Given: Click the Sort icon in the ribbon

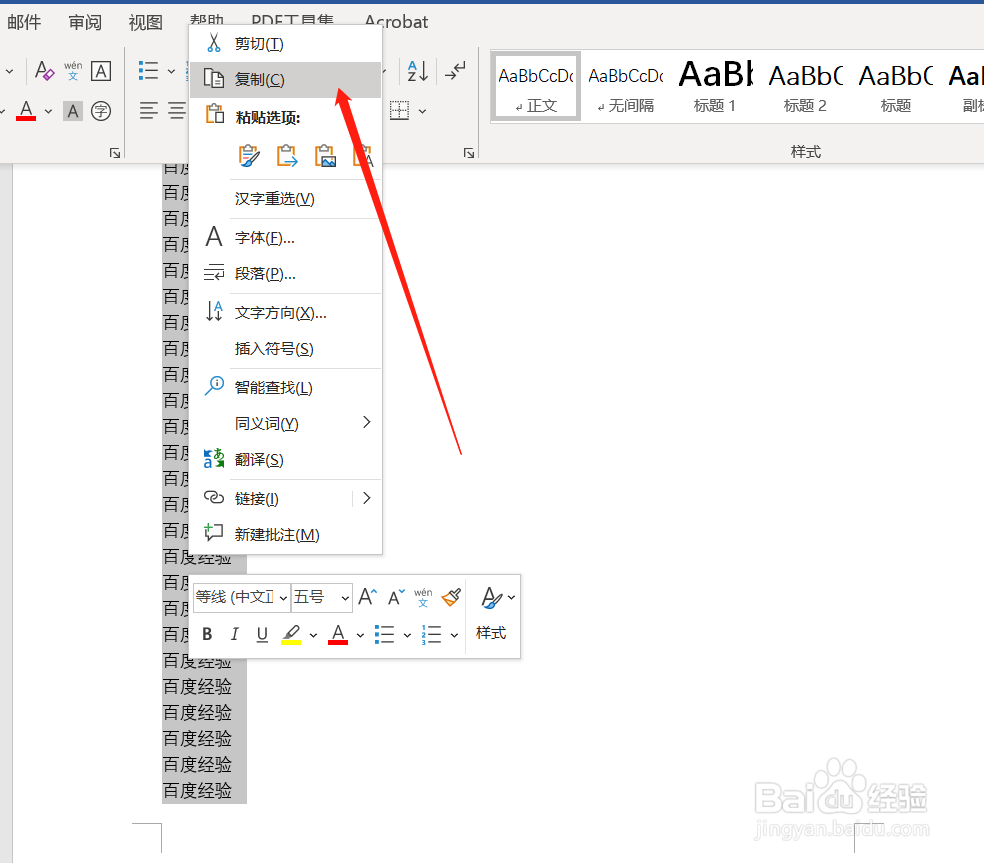Looking at the screenshot, I should coord(417,72).
